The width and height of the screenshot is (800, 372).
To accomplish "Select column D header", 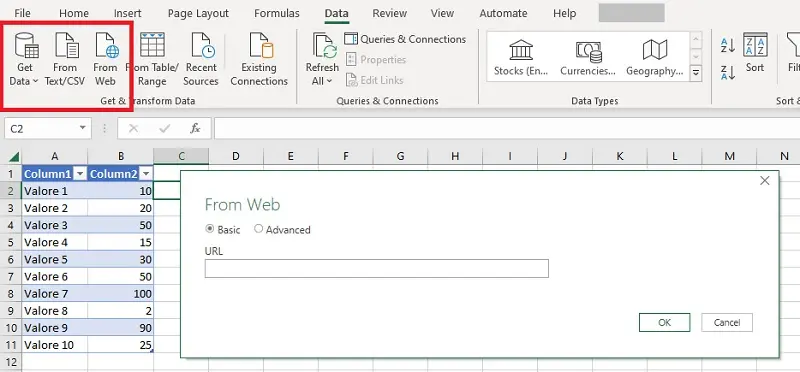I will 236,156.
